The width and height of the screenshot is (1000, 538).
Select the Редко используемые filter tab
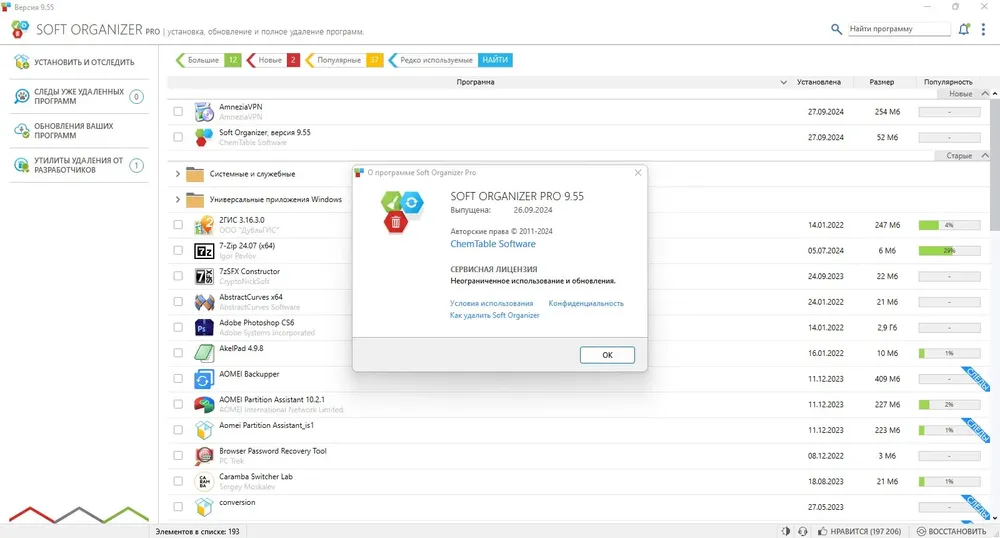coord(432,60)
